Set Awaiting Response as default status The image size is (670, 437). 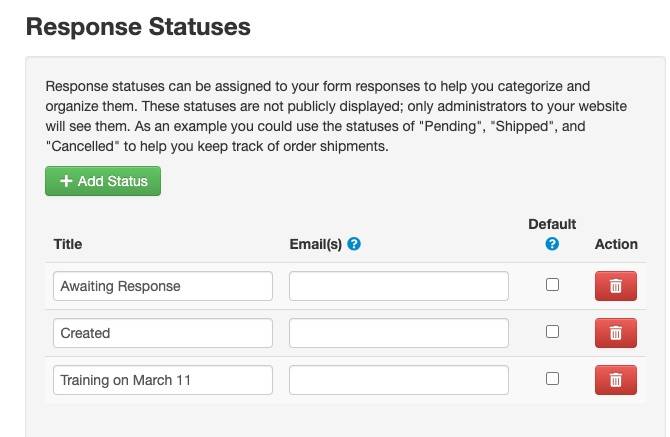point(552,285)
